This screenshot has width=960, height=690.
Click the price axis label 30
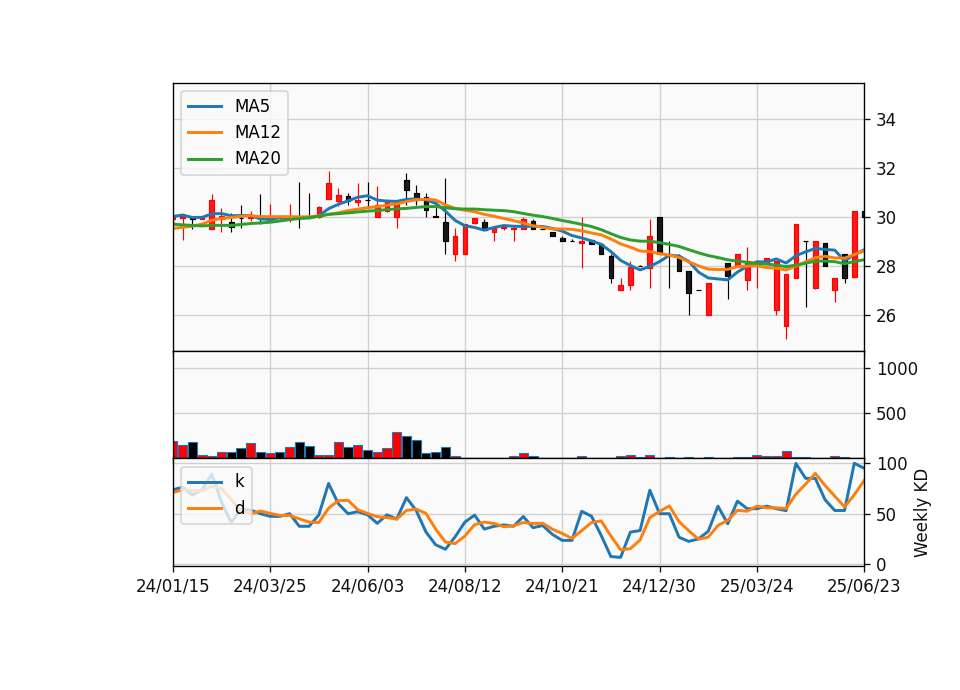[885, 218]
